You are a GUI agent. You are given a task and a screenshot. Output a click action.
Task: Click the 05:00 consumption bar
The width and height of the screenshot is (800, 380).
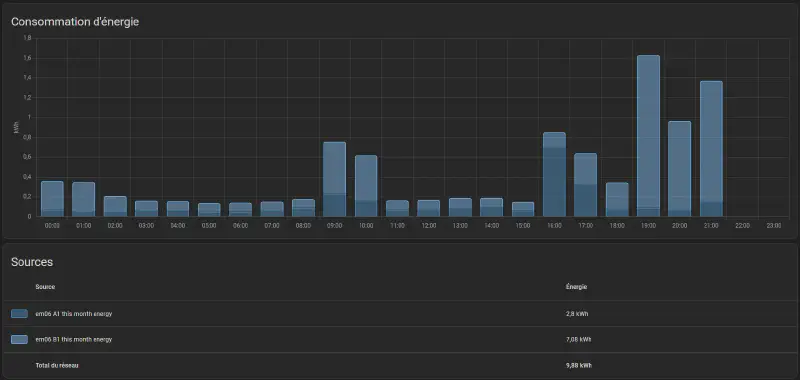(209, 210)
